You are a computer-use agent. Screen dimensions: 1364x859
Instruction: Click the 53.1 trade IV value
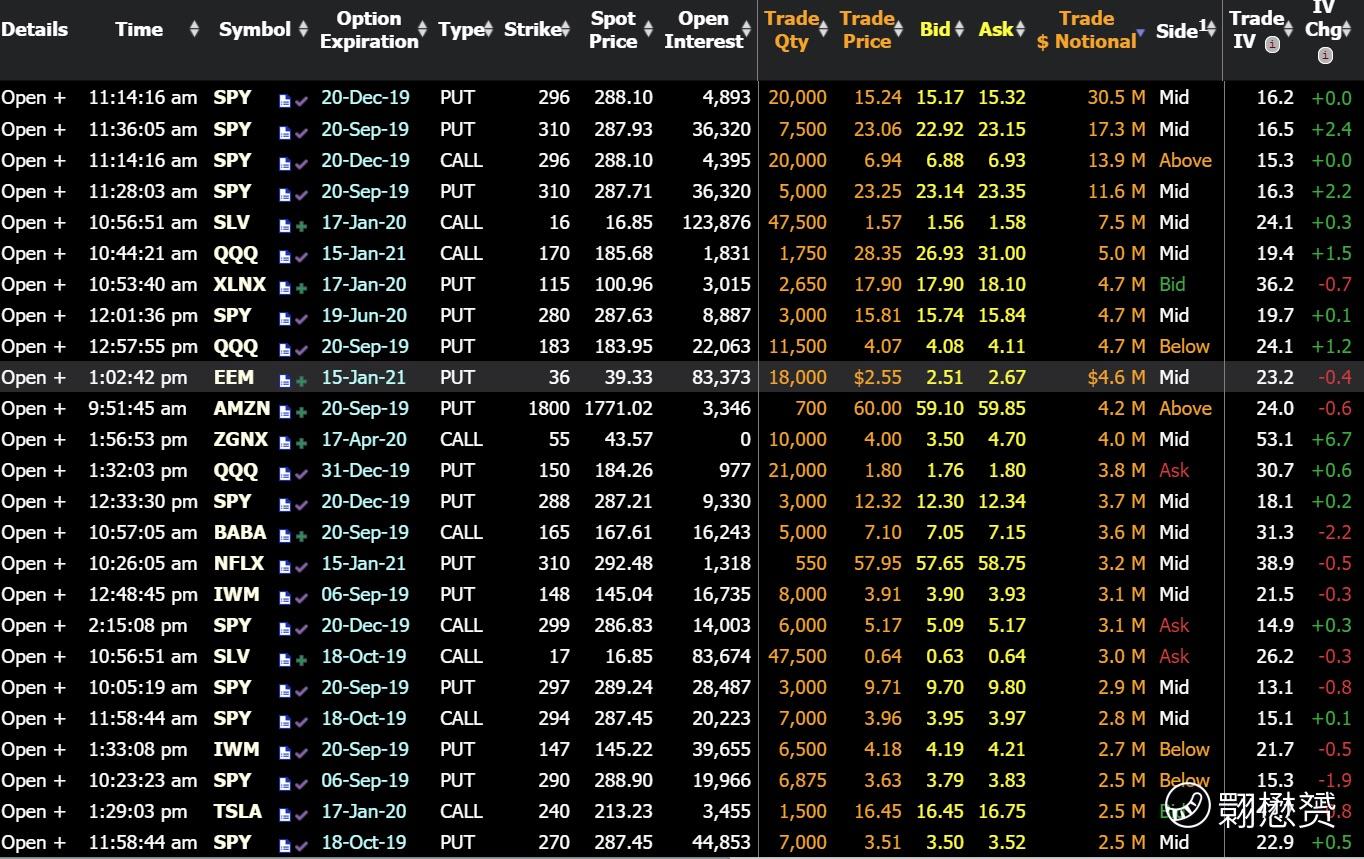coord(1275,439)
